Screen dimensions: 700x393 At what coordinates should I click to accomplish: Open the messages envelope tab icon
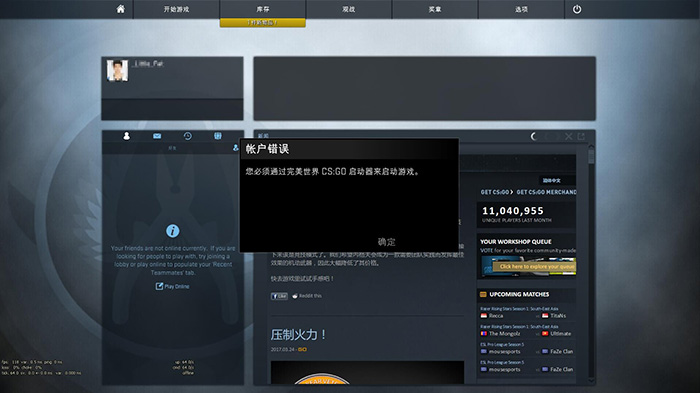click(157, 136)
